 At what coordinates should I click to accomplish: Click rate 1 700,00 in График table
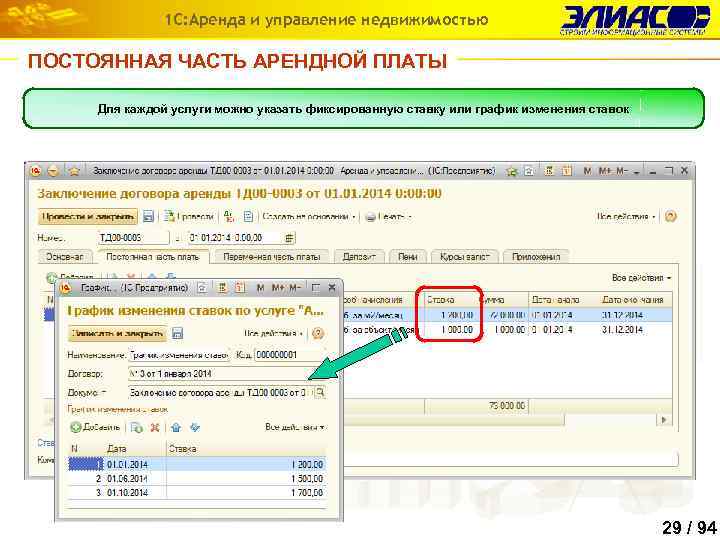coord(307,493)
